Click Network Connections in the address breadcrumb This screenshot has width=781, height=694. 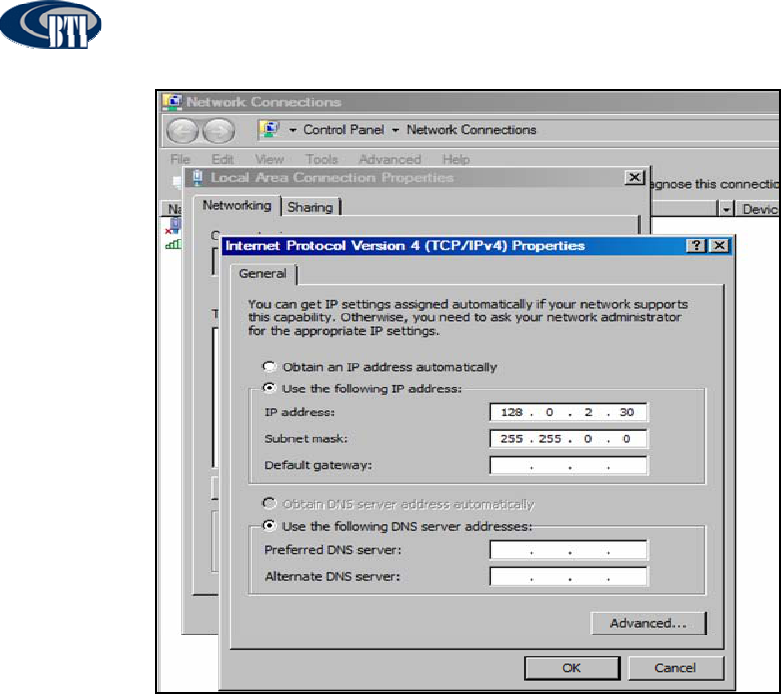(x=471, y=130)
